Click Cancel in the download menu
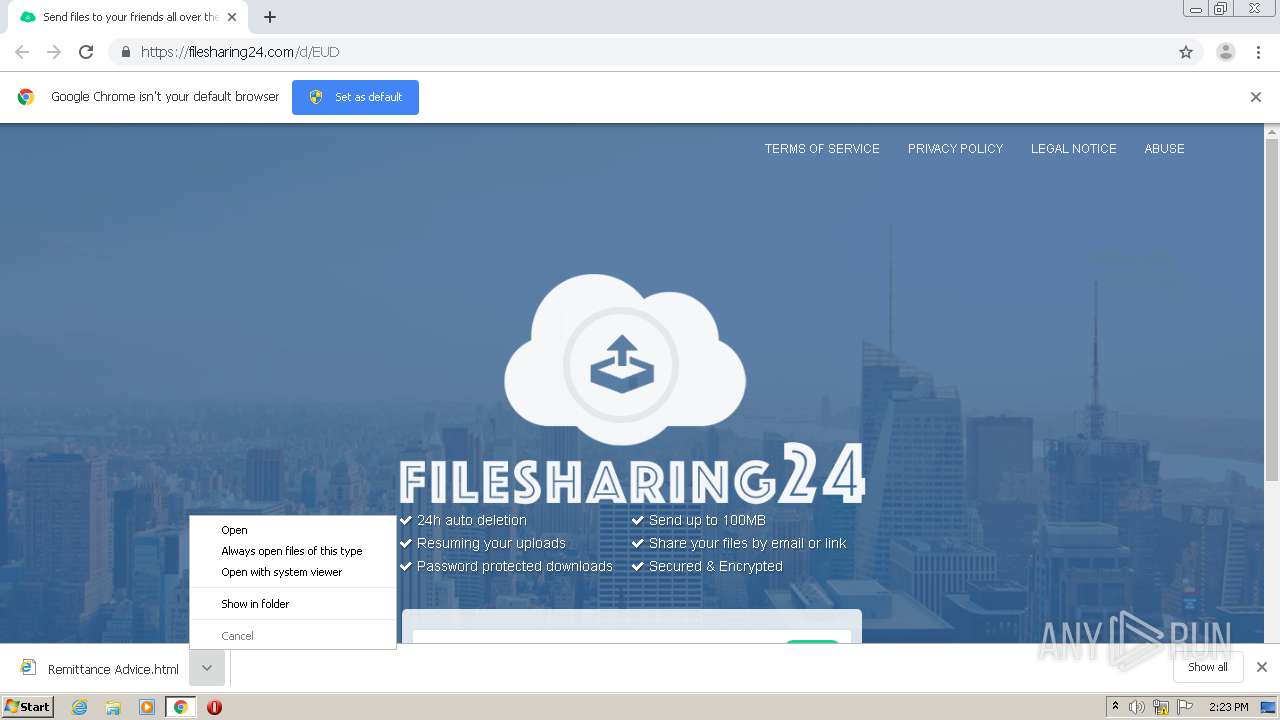 coord(293,636)
